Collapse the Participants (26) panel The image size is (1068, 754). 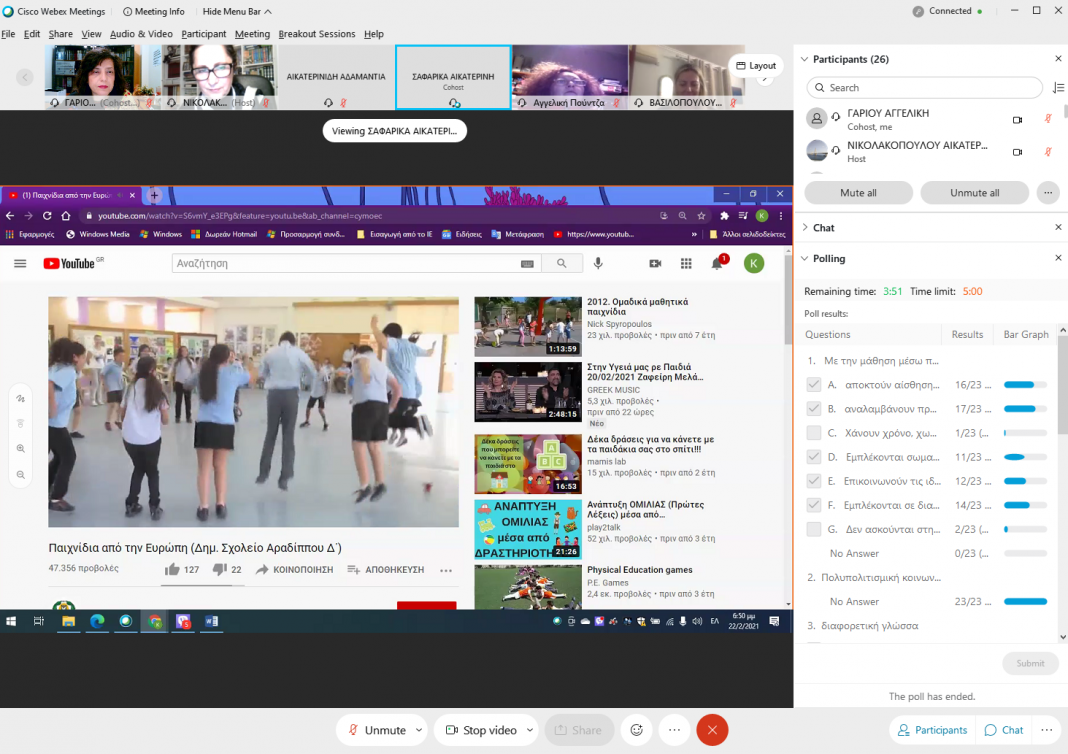(x=805, y=59)
